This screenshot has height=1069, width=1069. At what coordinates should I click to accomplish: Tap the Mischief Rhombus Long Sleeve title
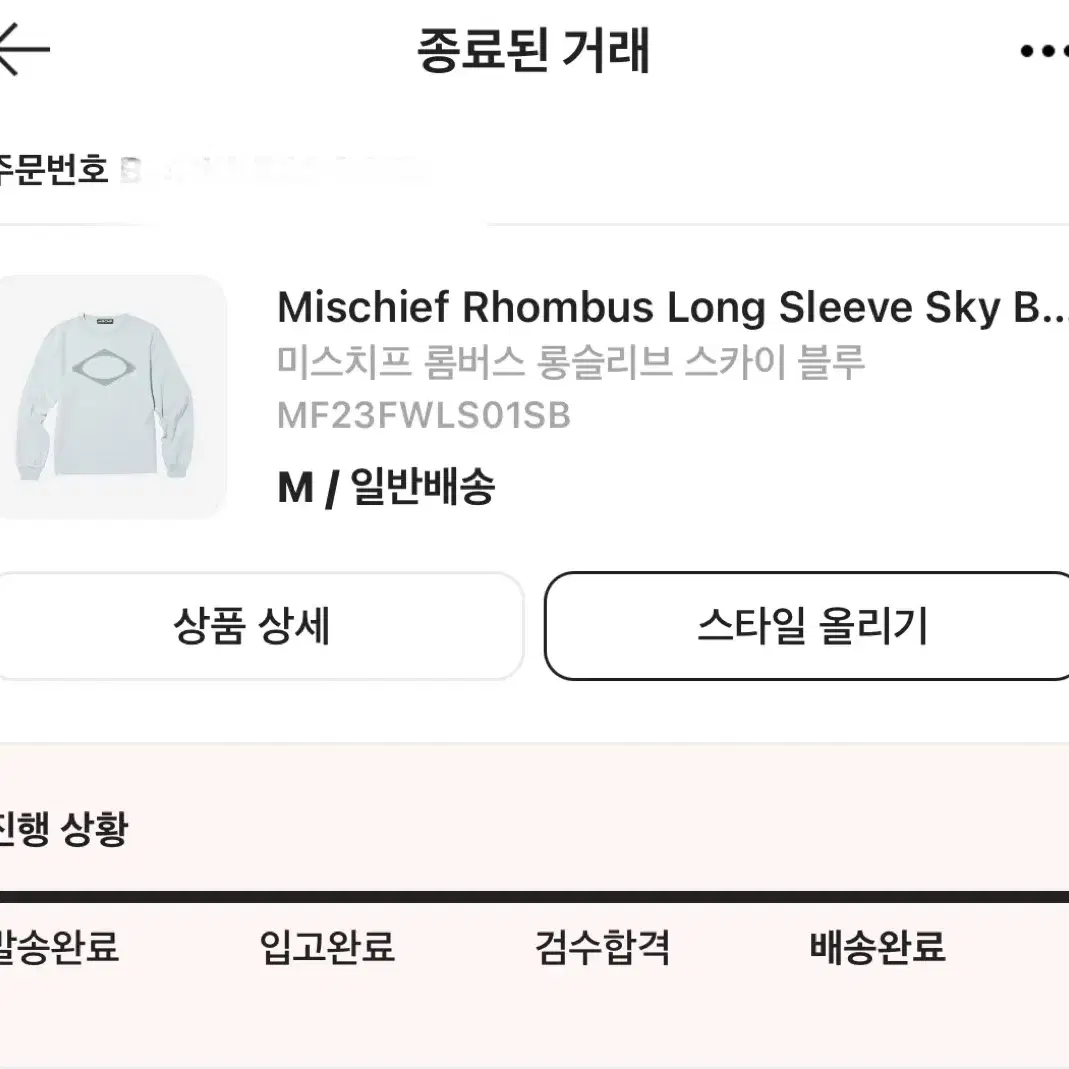tap(672, 307)
